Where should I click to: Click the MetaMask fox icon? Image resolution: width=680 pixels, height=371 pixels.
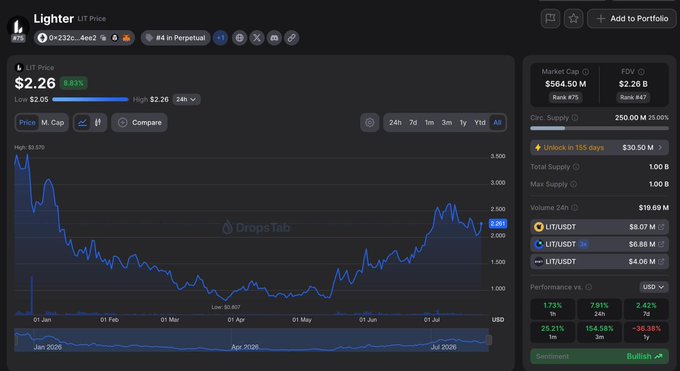click(x=126, y=38)
